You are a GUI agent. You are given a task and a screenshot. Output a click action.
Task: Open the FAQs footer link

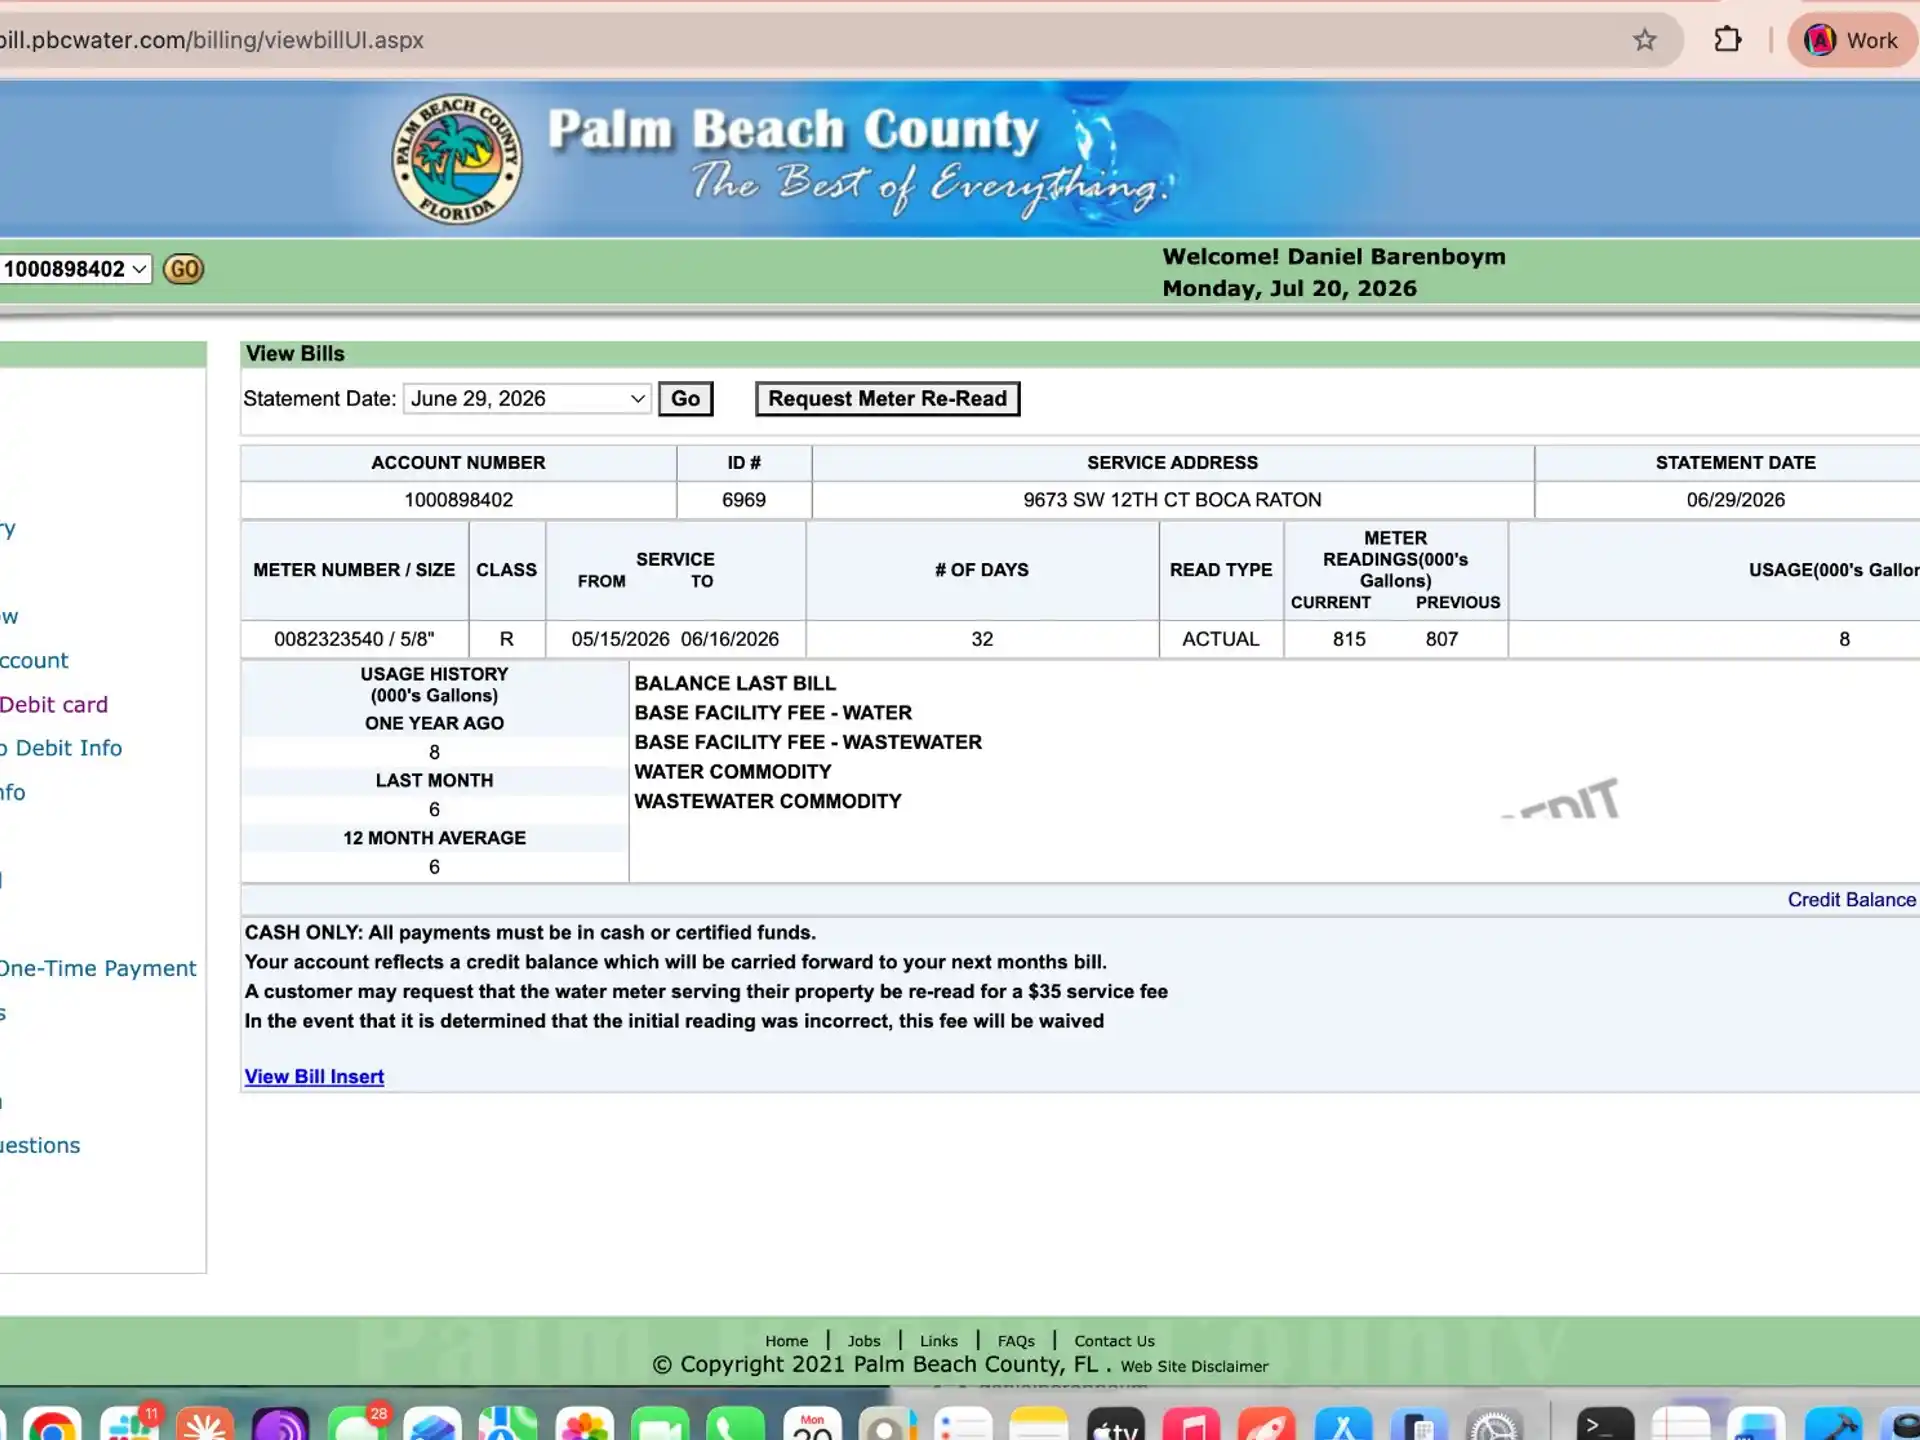click(x=1016, y=1341)
